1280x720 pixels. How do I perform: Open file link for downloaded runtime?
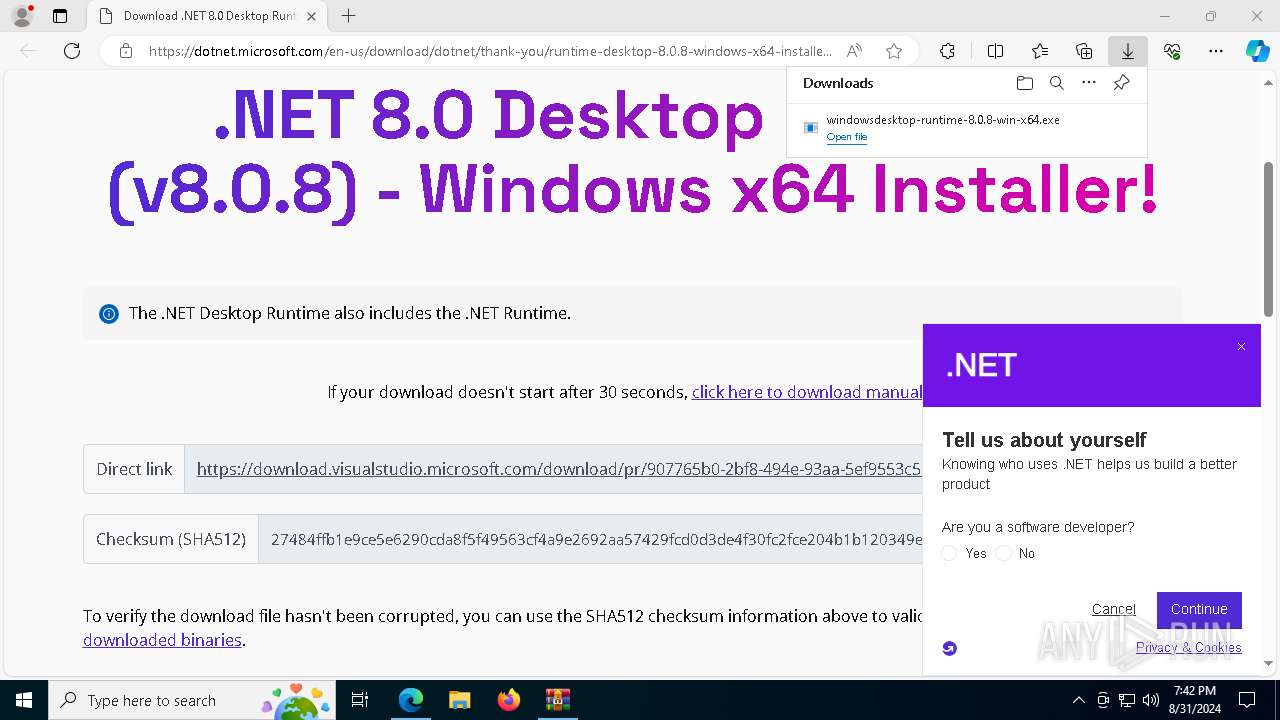point(847,137)
